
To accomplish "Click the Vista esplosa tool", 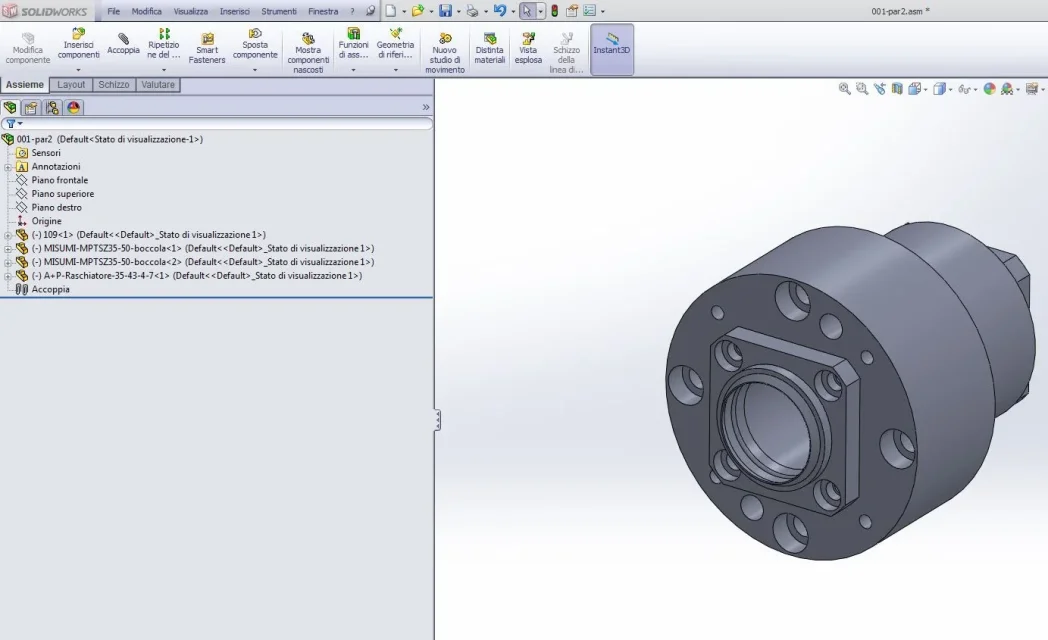I will [528, 48].
